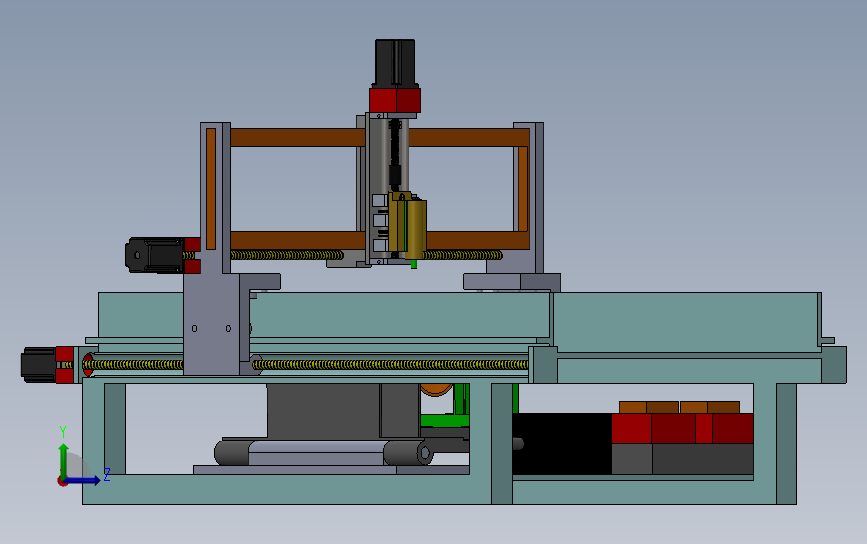The height and width of the screenshot is (544, 867).
Task: Select the large black box in the lower right bay
Action: (562, 443)
